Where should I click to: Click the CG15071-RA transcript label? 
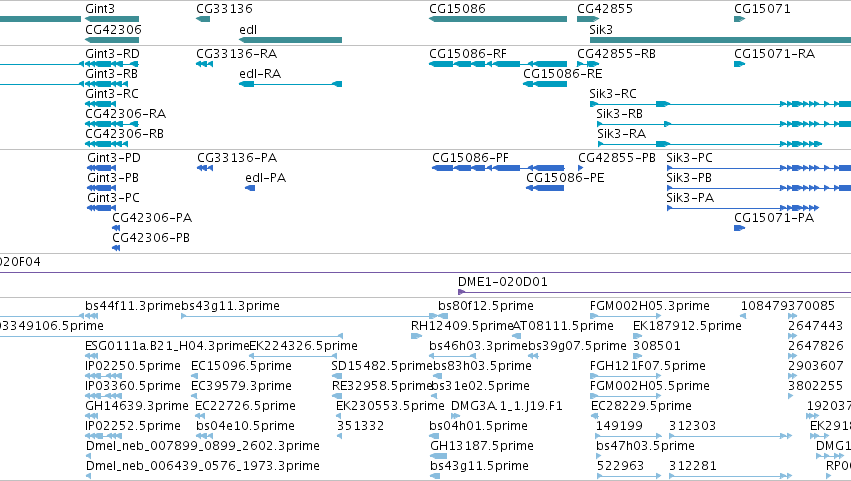[774, 54]
